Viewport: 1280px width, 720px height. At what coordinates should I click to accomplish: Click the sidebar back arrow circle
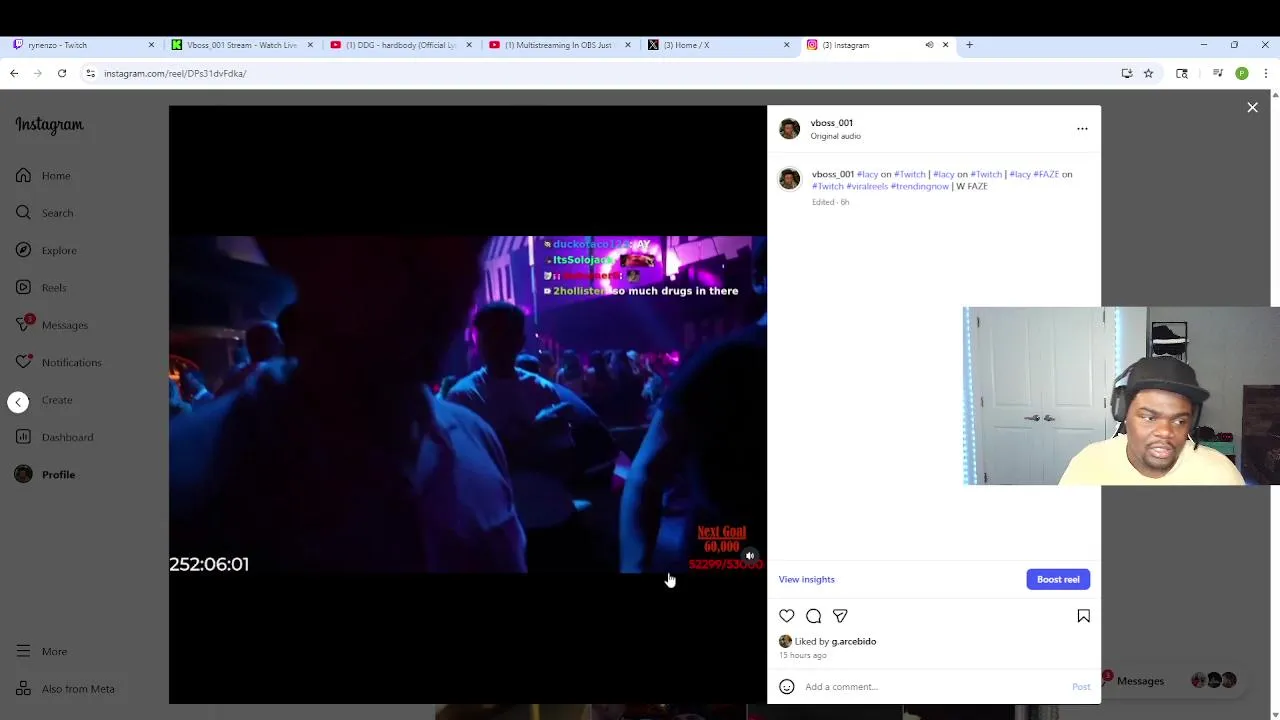tap(18, 401)
